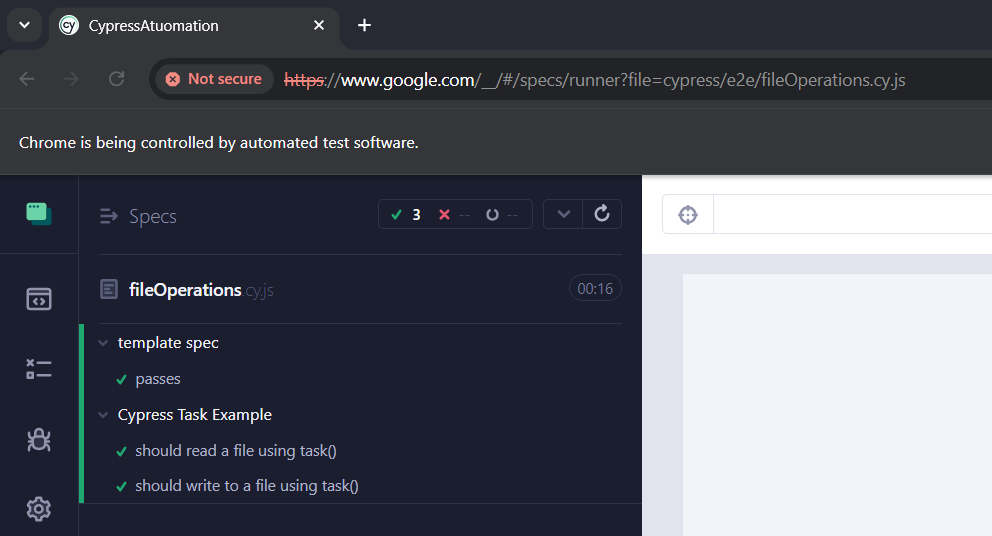Viewport: 992px width, 536px height.
Task: Open the Settings gear sidebar icon
Action: click(39, 509)
